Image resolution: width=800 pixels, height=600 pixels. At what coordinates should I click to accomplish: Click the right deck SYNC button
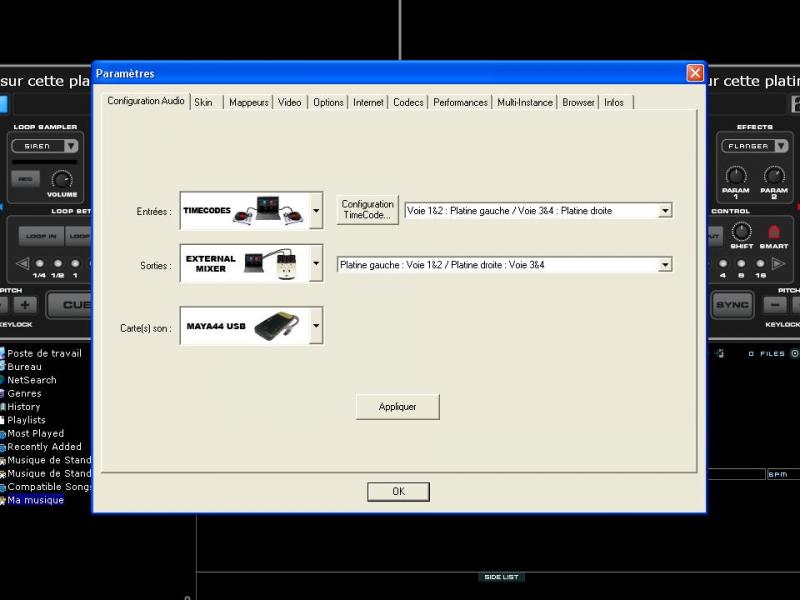732,305
